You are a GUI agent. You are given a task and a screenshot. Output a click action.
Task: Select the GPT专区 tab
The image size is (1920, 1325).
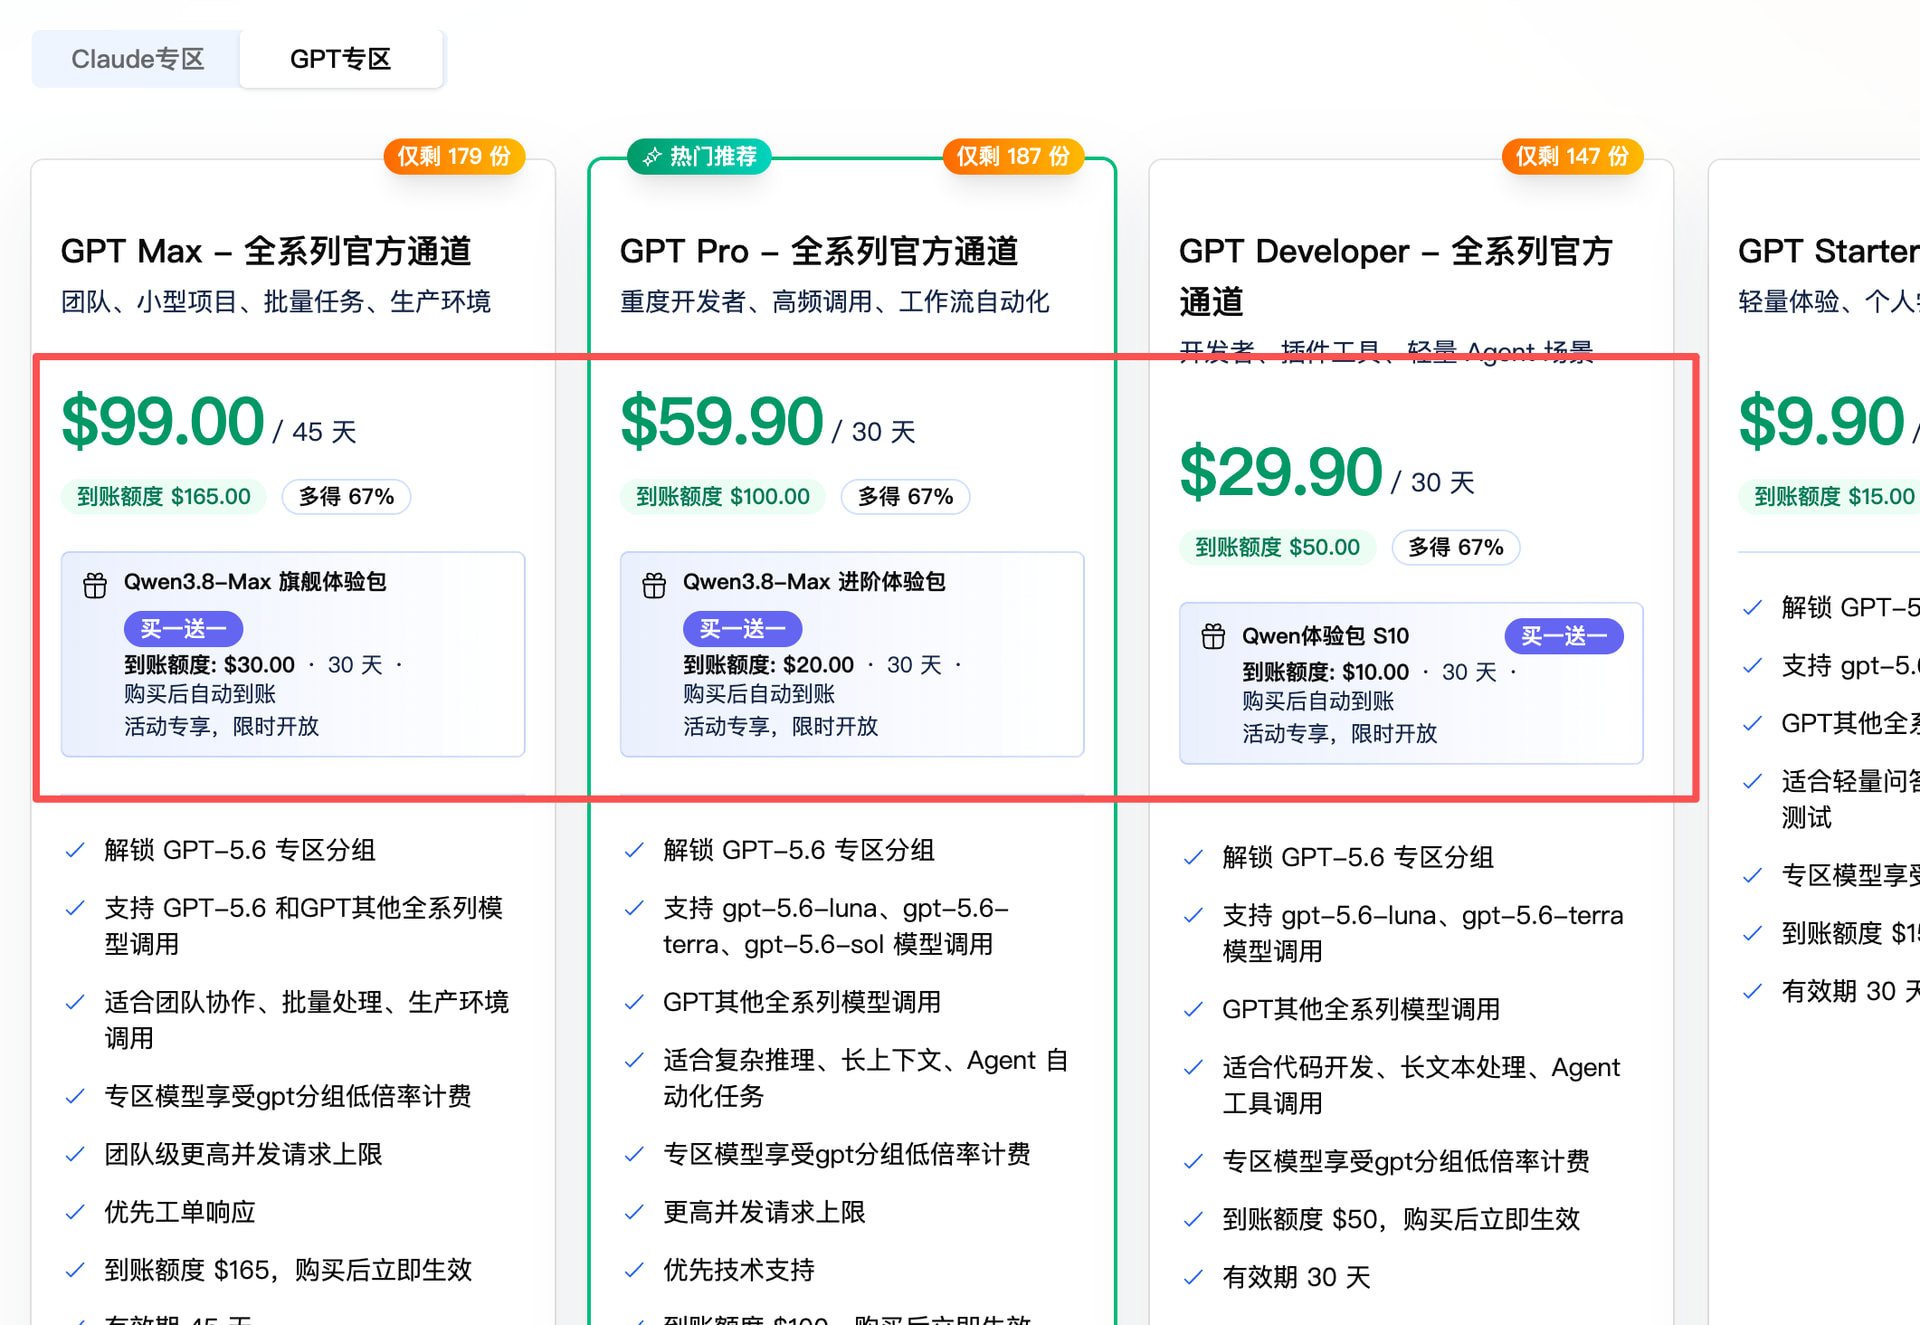[x=341, y=59]
